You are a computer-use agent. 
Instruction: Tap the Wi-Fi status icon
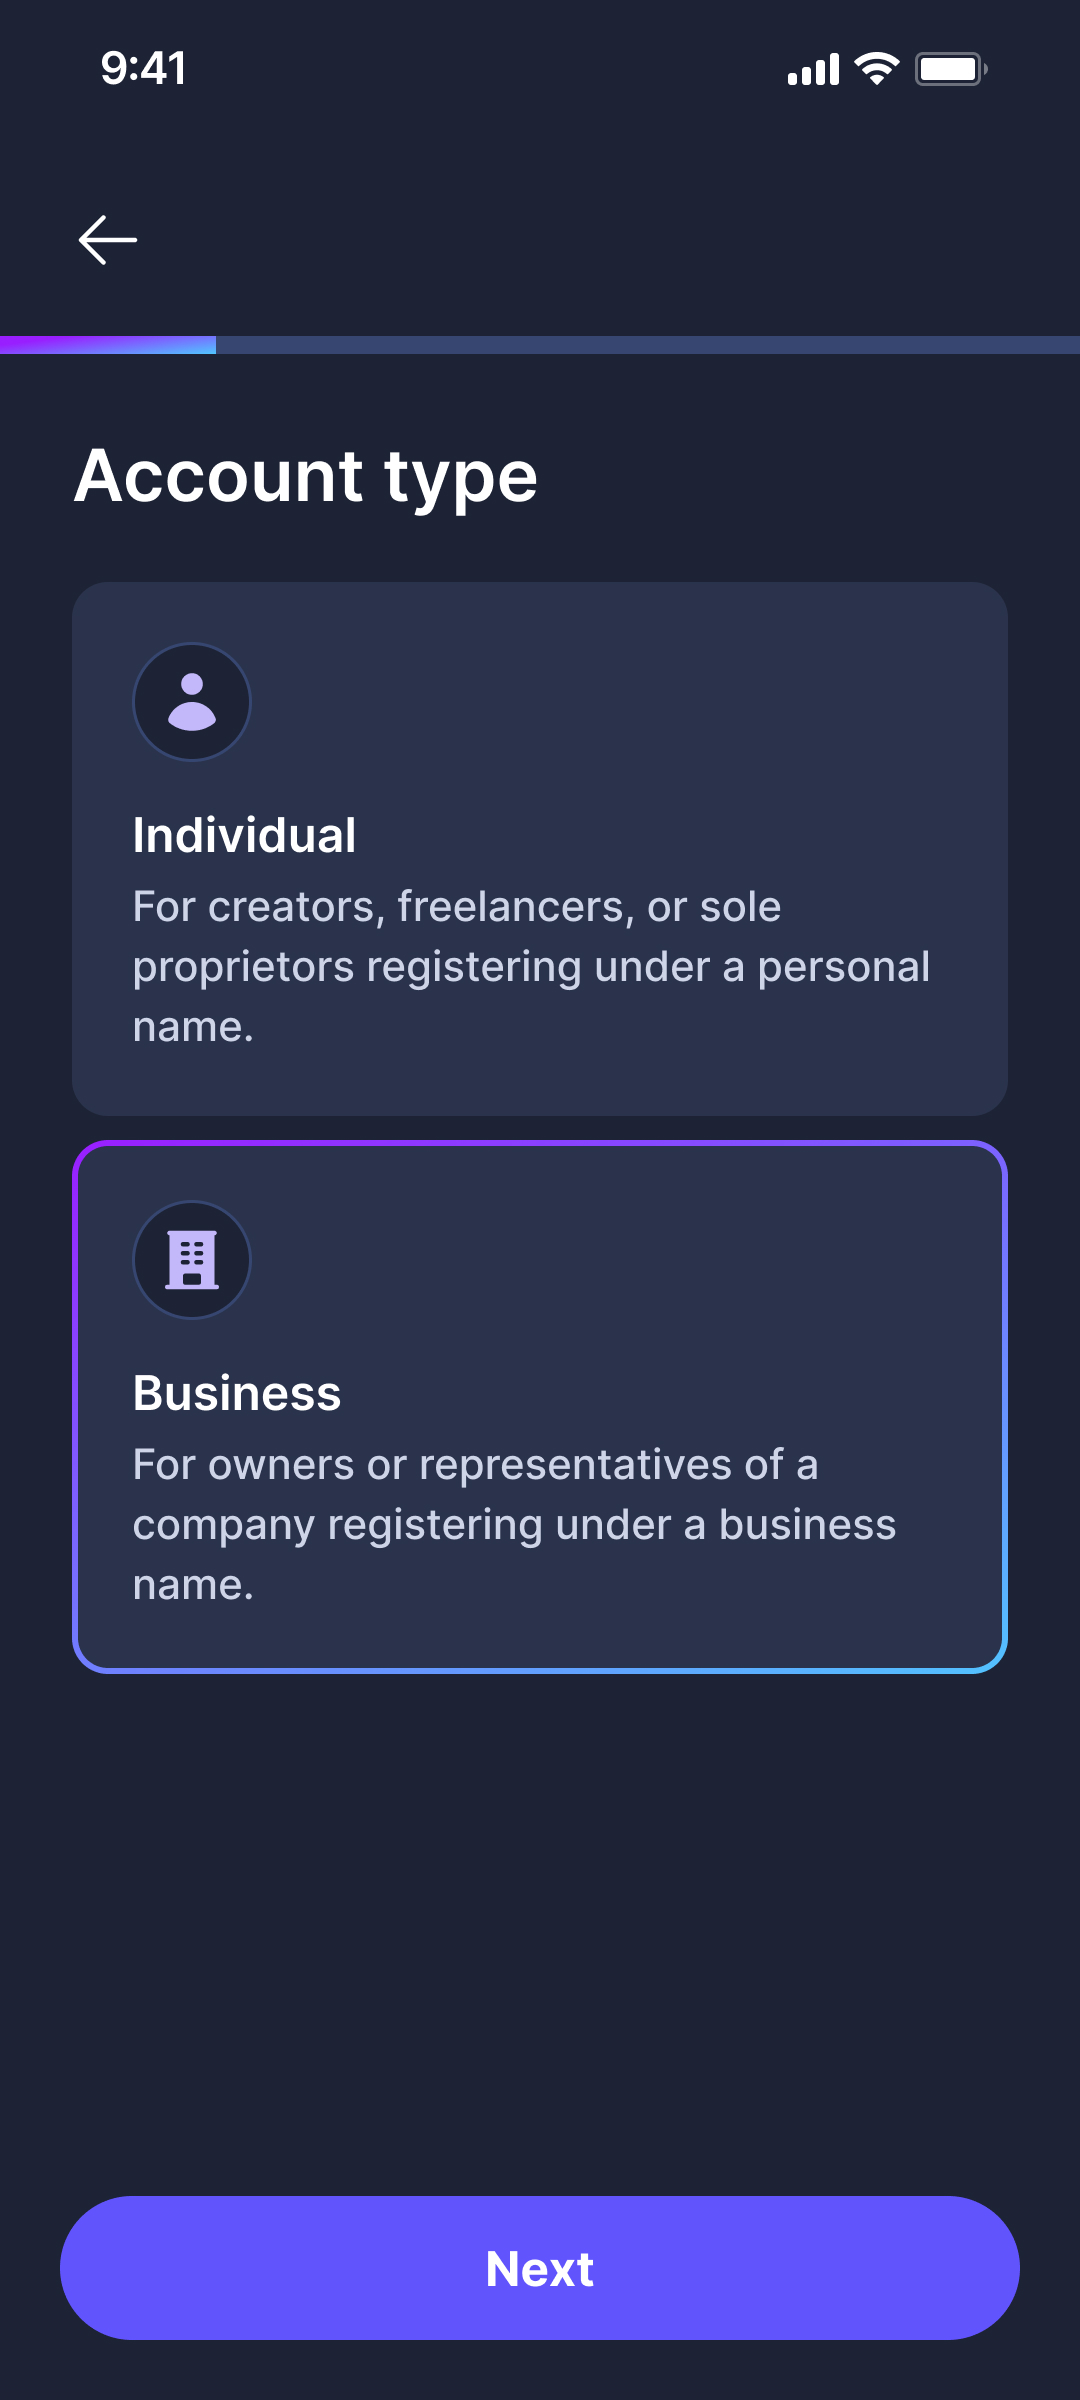(877, 69)
